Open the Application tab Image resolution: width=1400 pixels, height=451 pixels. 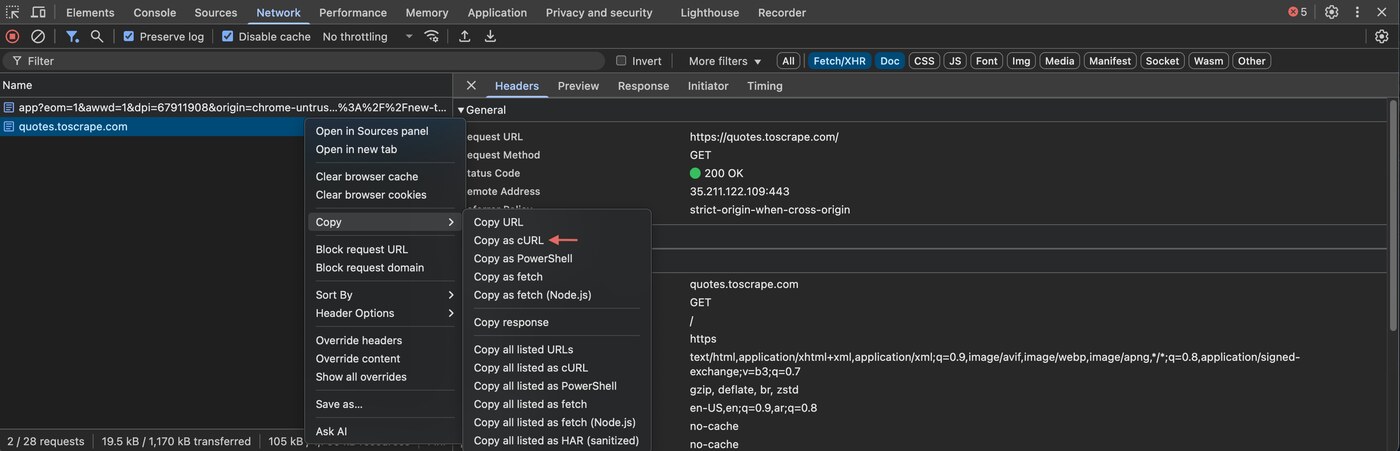pos(497,12)
